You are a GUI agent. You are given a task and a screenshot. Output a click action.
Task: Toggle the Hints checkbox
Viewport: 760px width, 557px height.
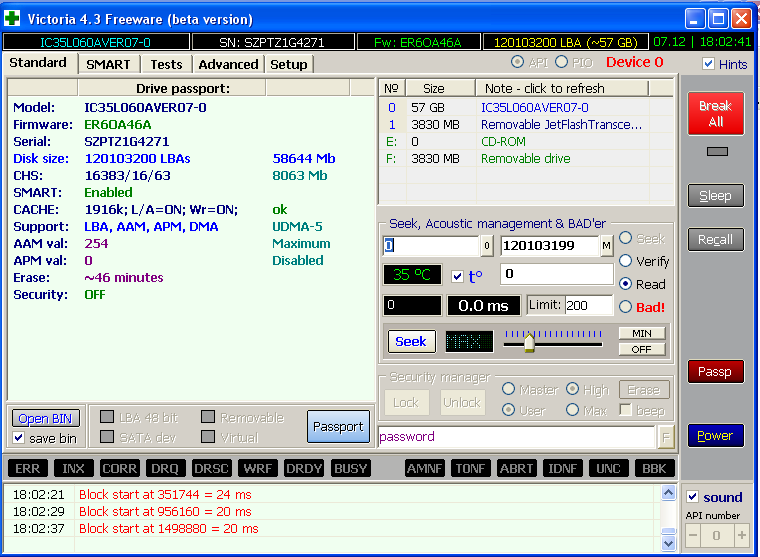708,64
